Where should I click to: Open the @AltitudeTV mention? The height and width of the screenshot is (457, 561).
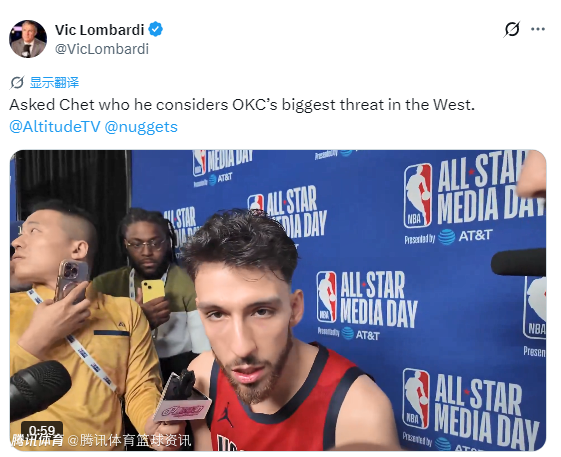(55, 127)
